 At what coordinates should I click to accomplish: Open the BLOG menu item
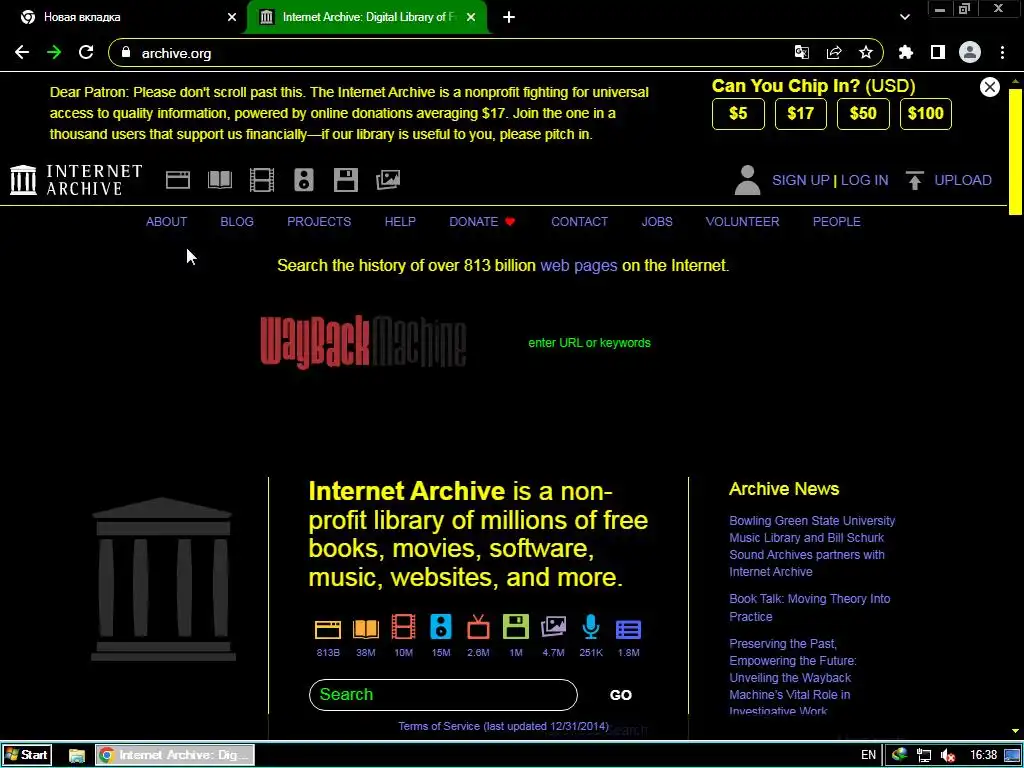click(237, 221)
